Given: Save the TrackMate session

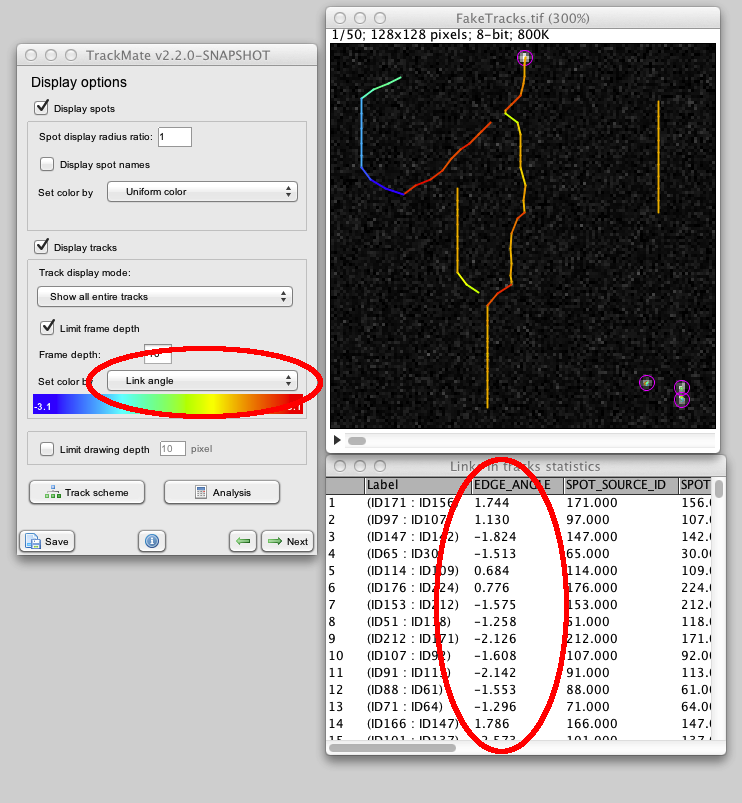Looking at the screenshot, I should pyautogui.click(x=47, y=541).
